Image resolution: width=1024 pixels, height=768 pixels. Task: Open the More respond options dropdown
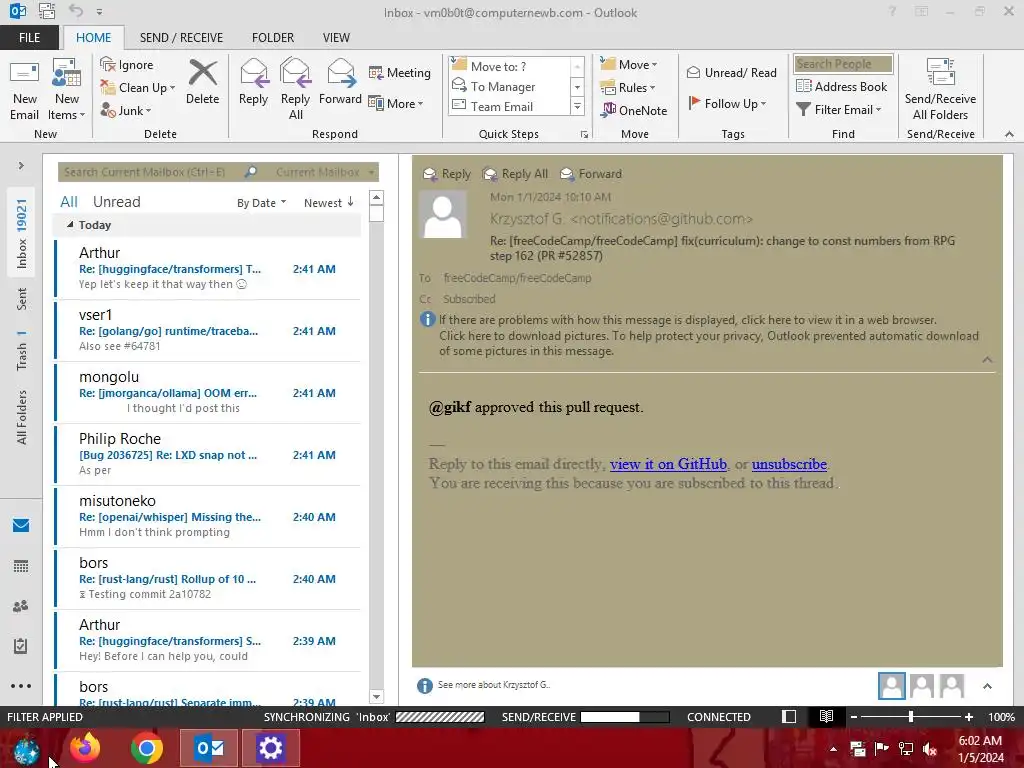(x=396, y=103)
